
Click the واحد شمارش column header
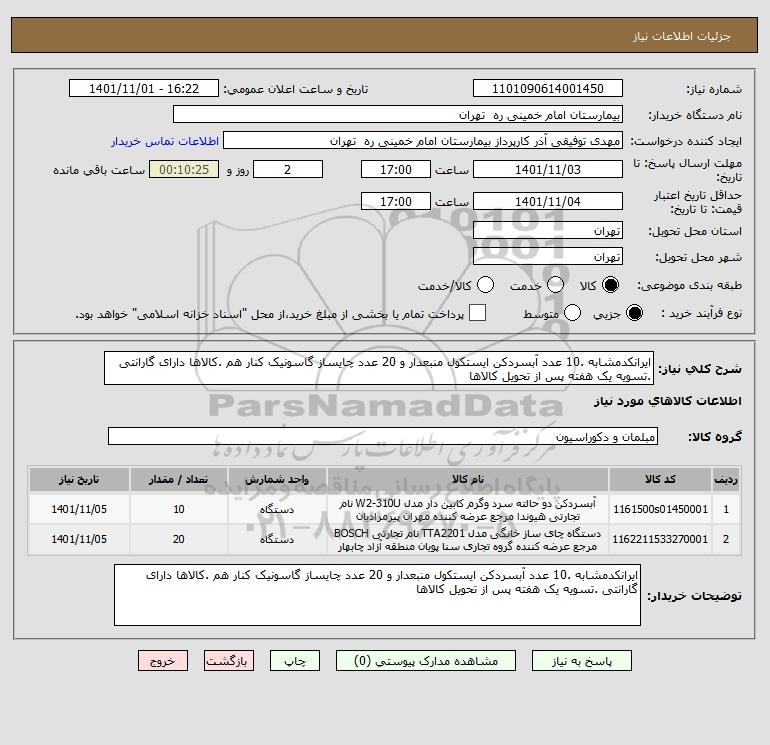[x=277, y=479]
